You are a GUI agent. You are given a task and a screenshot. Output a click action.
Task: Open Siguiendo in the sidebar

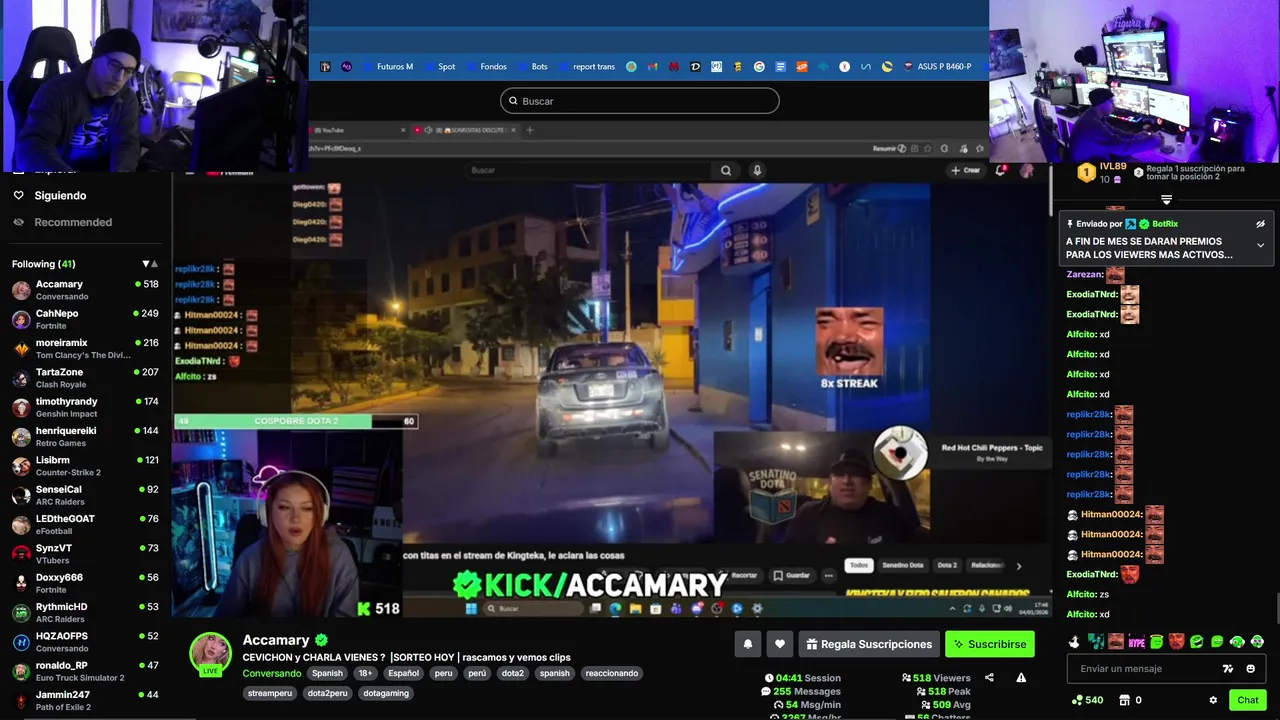pyautogui.click(x=60, y=195)
